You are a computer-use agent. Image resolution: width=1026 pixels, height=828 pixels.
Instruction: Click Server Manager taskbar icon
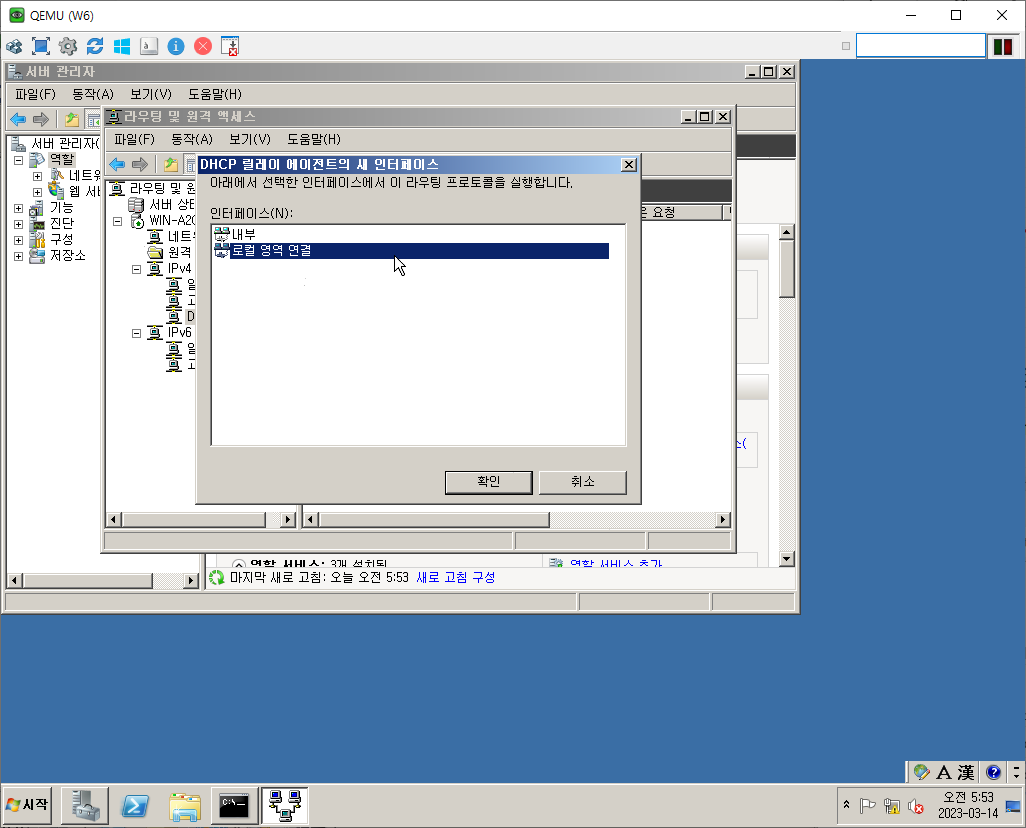tap(85, 806)
